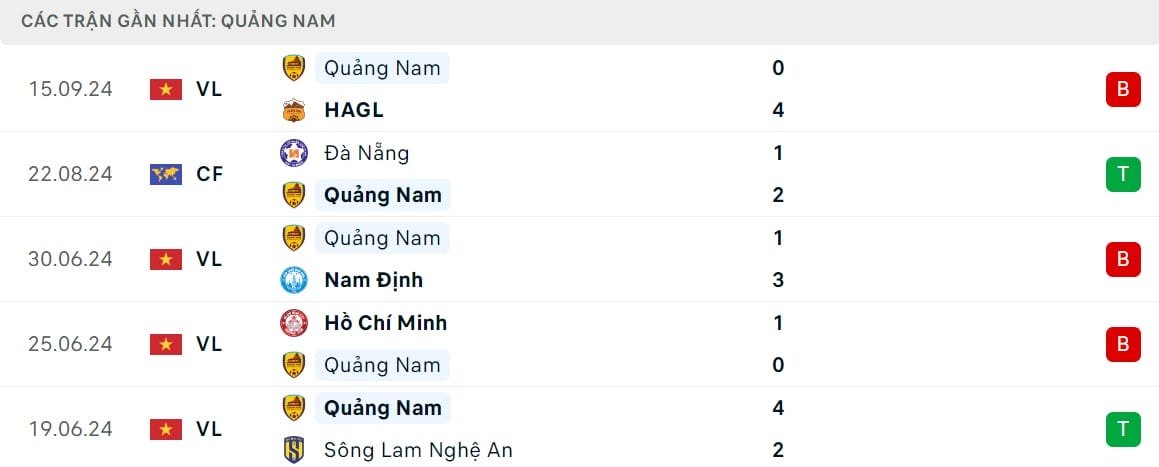Open the Sông Lam Nghệ An team link
Image resolution: width=1159 pixels, height=467 pixels.
click(418, 450)
